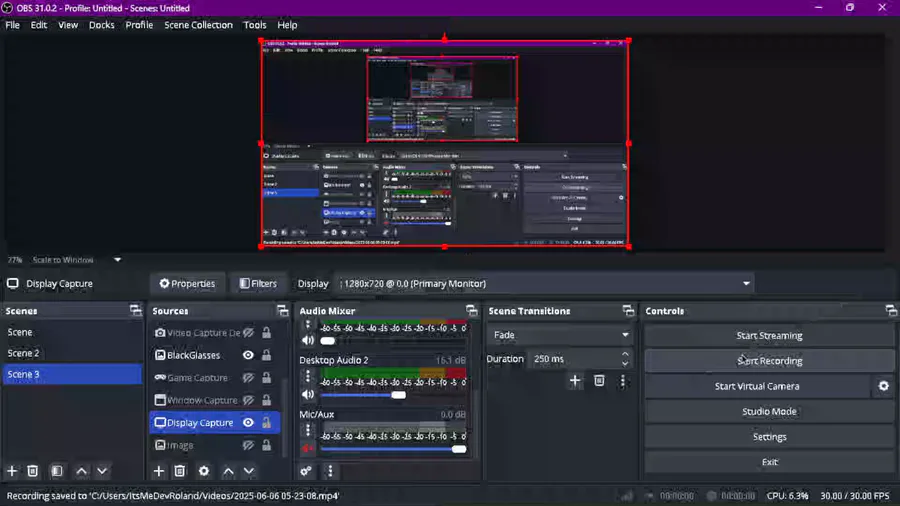Click Exit button in Controls
The width and height of the screenshot is (900, 506).
tap(769, 462)
